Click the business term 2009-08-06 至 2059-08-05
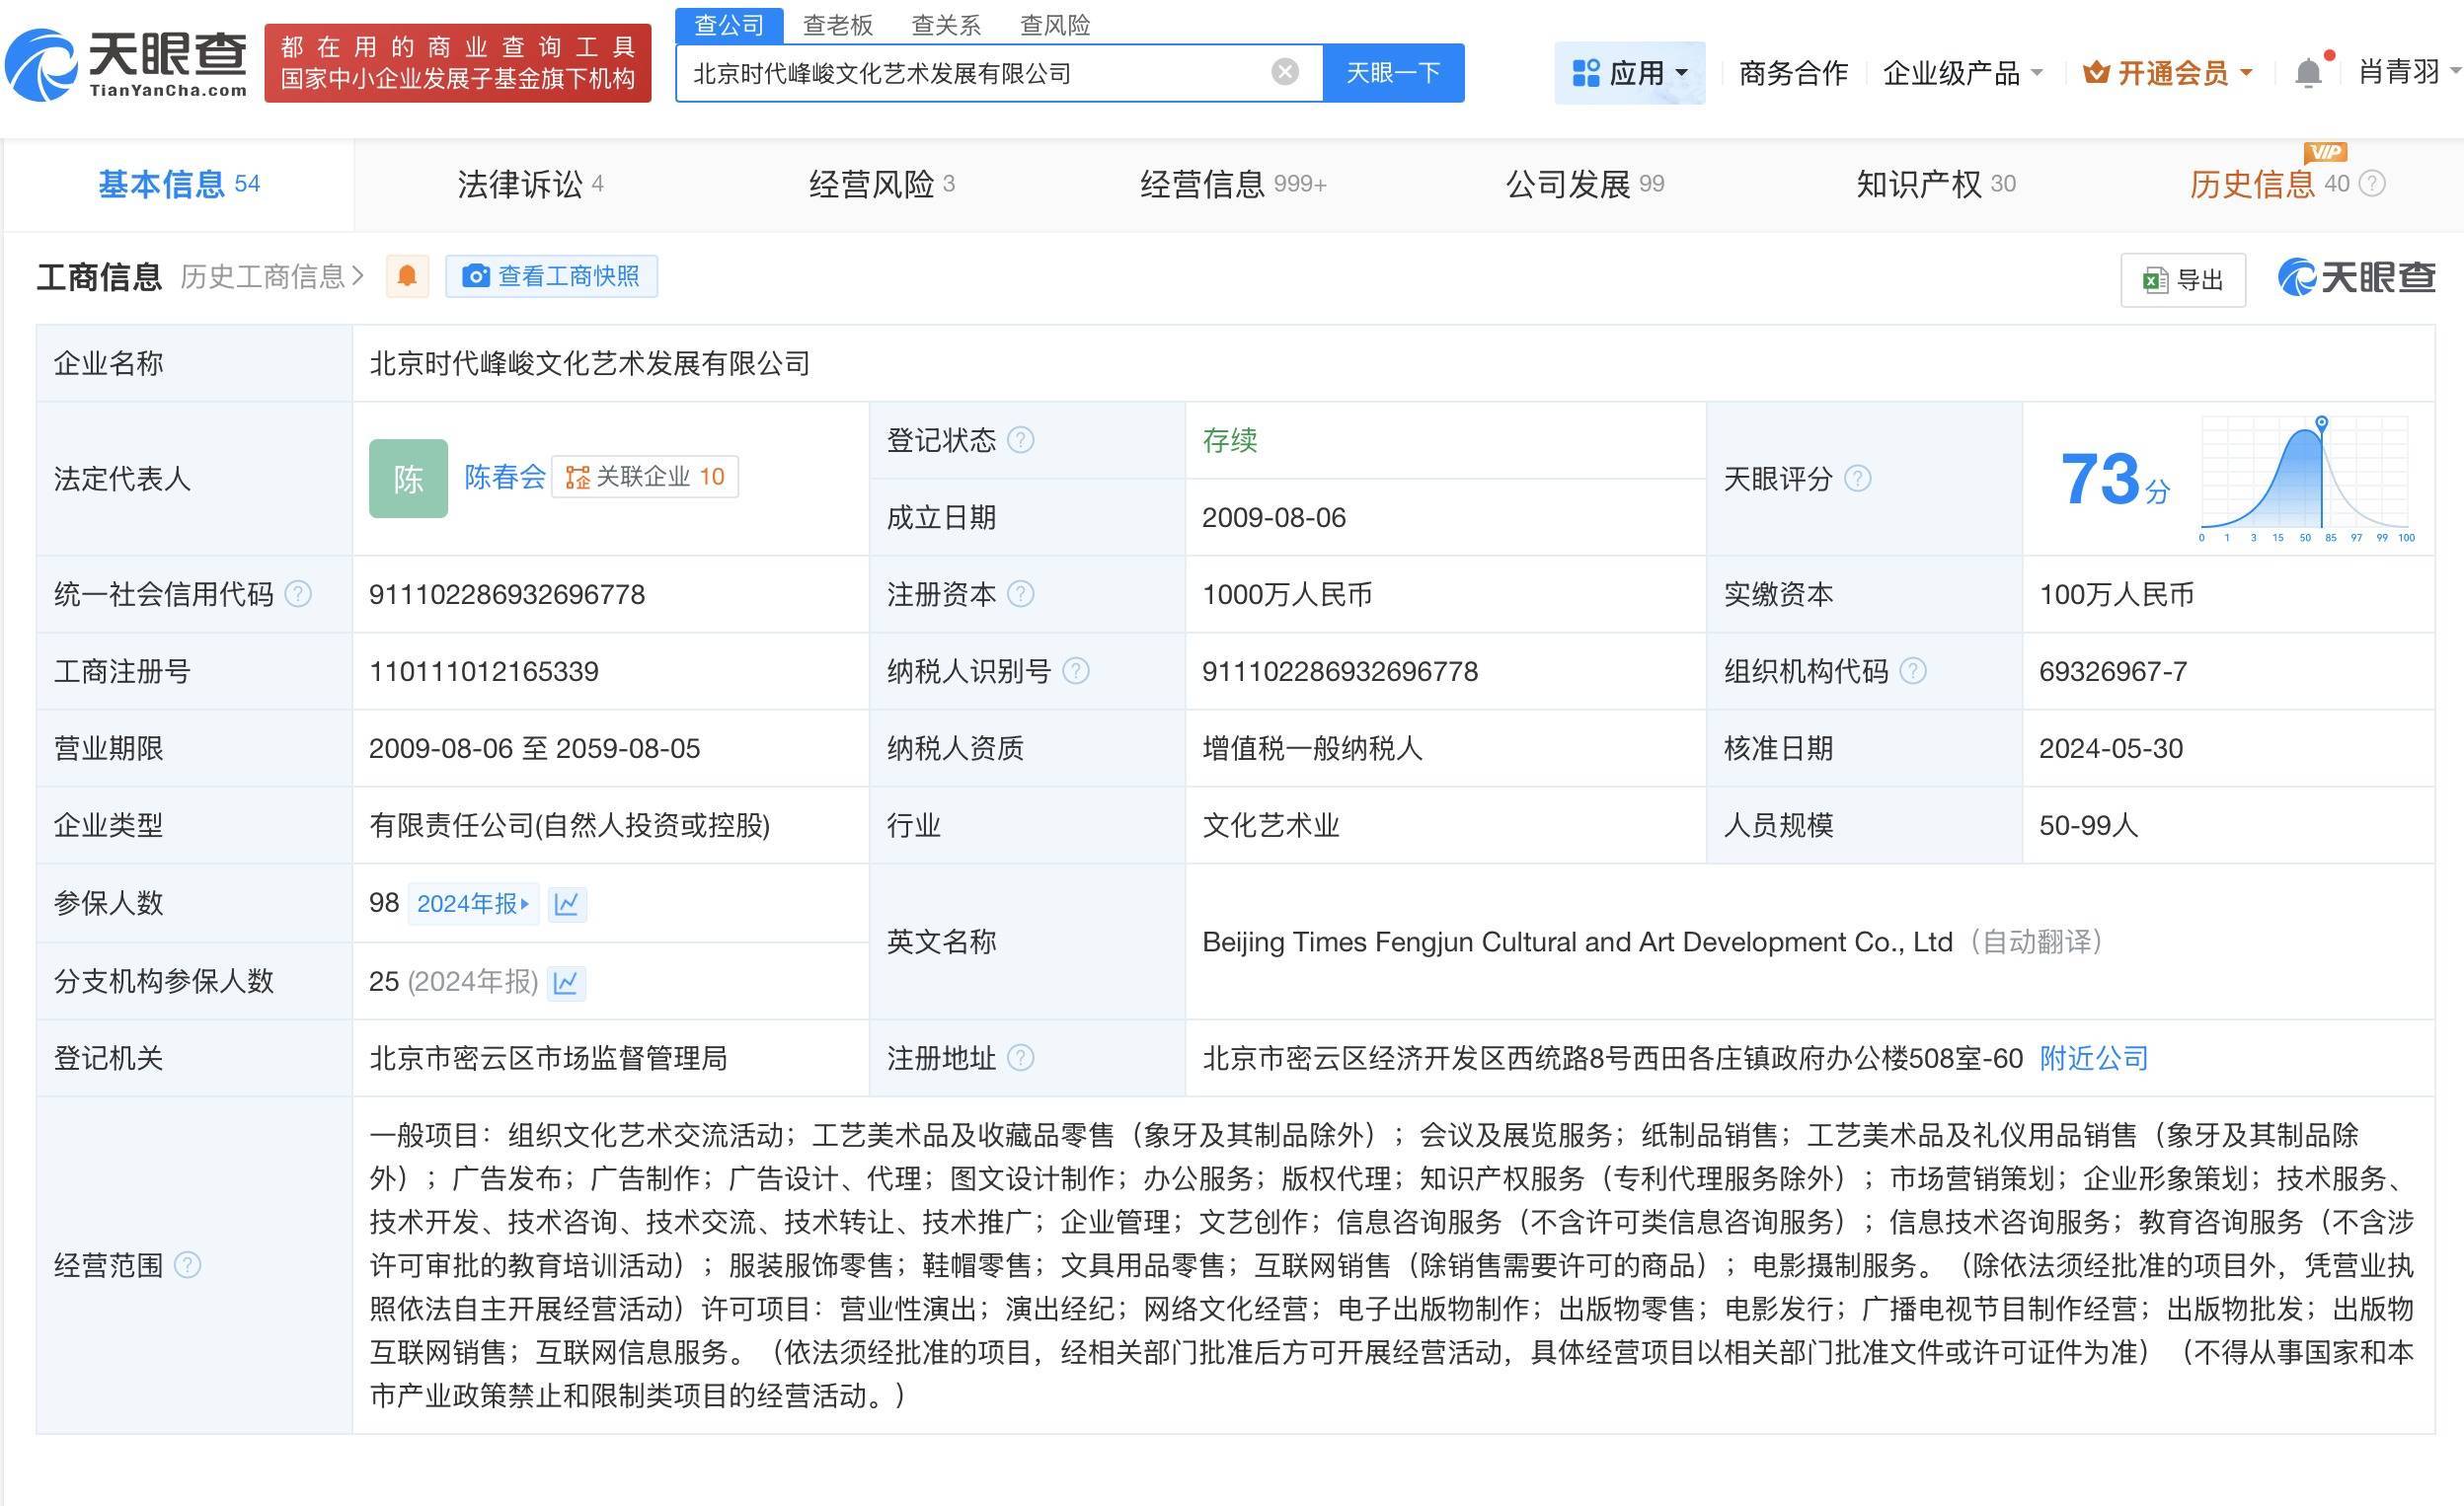 pos(535,748)
